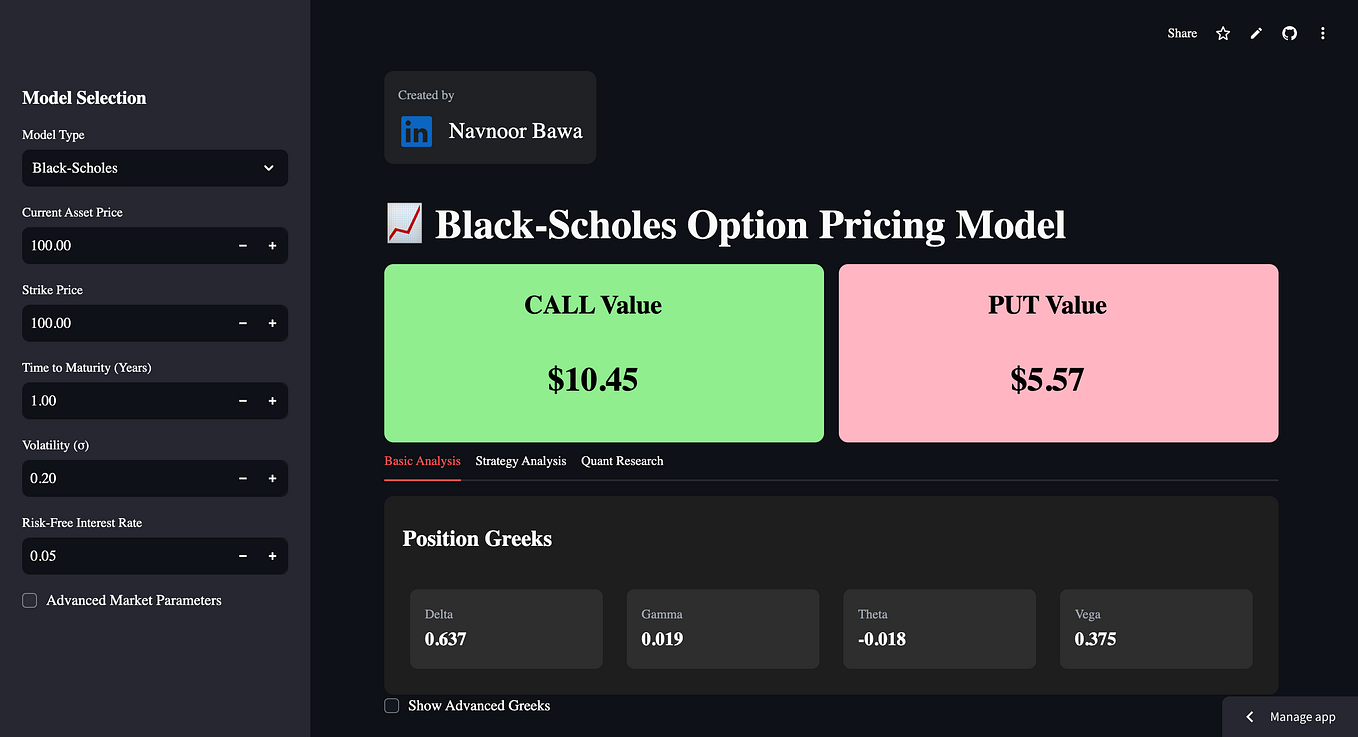Open the Quant Research tab
Image resolution: width=1358 pixels, height=737 pixels.
[622, 461]
